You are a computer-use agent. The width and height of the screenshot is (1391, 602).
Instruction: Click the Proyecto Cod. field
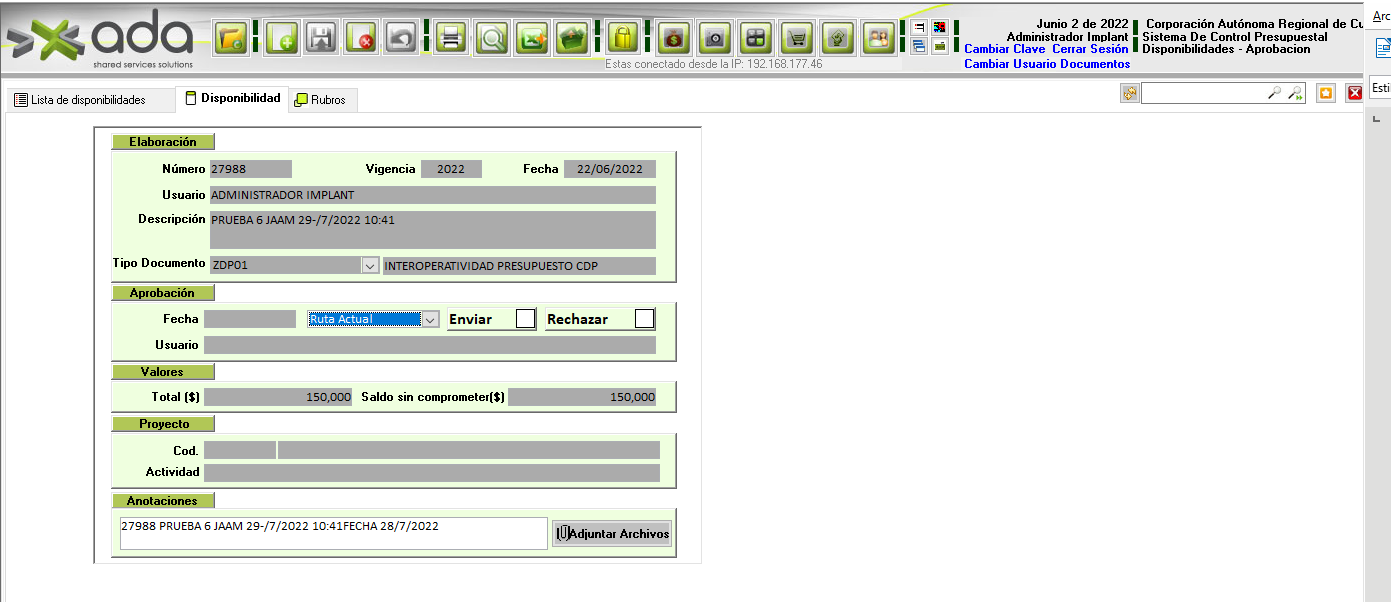pos(240,450)
